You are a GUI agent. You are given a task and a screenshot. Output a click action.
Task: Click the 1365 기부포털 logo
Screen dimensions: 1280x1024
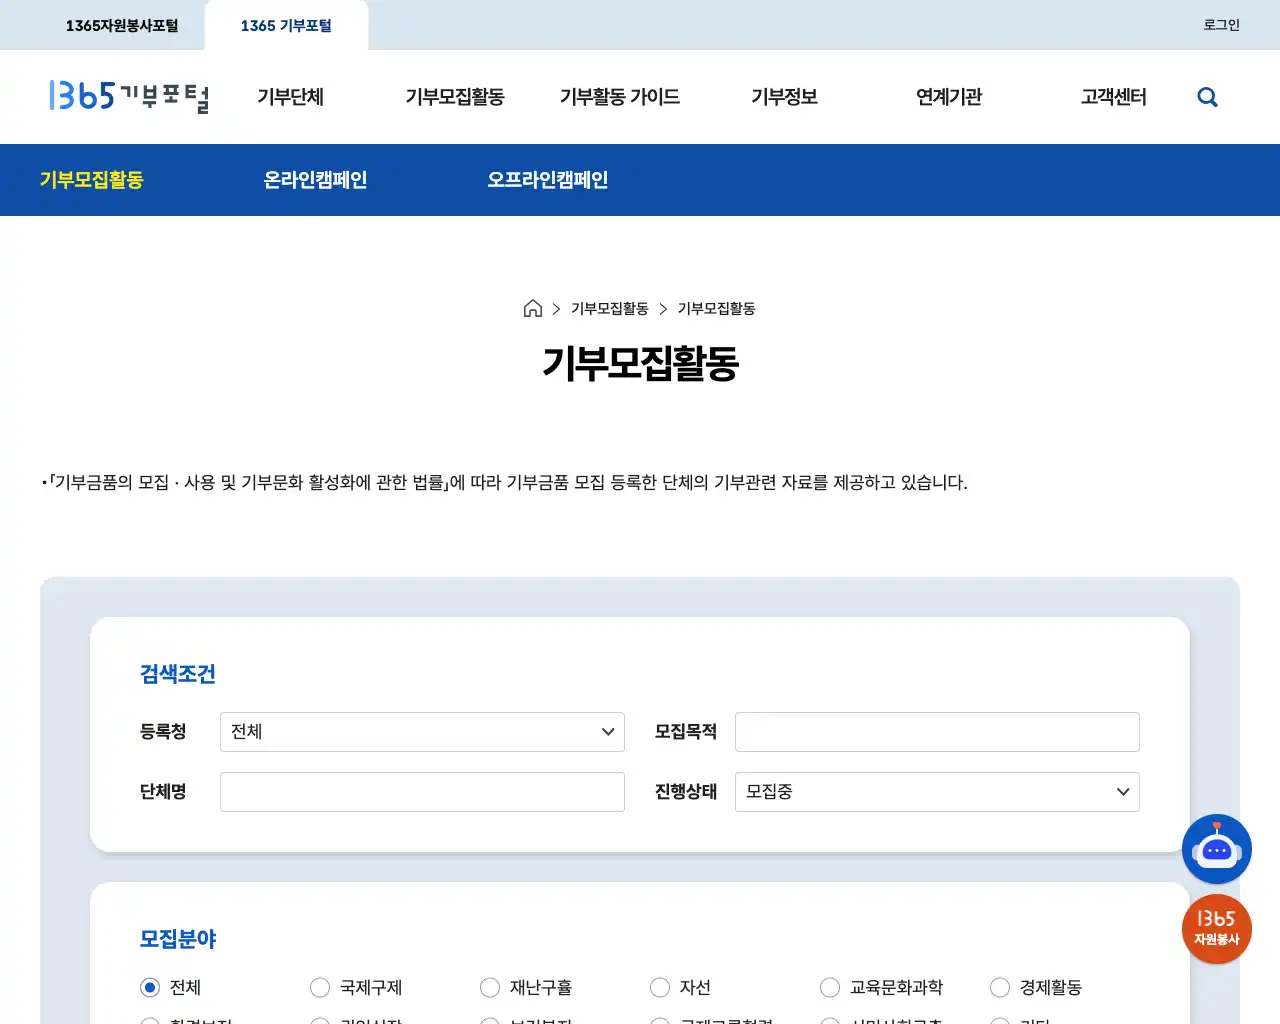pyautogui.click(x=130, y=97)
